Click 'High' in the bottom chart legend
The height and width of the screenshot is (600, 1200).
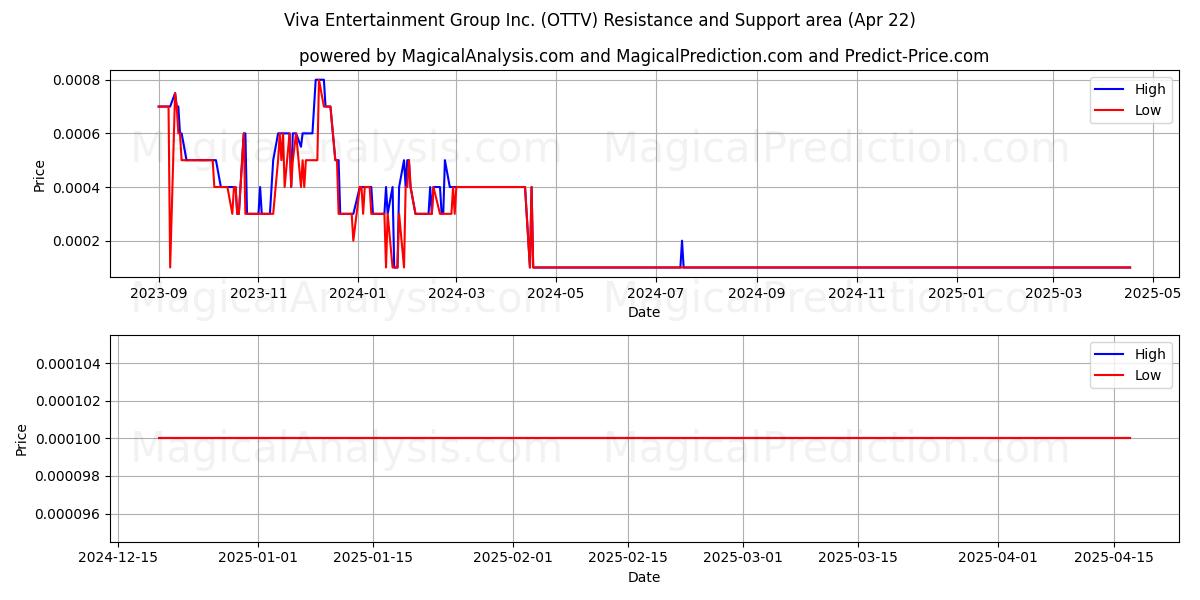[x=1149, y=354]
